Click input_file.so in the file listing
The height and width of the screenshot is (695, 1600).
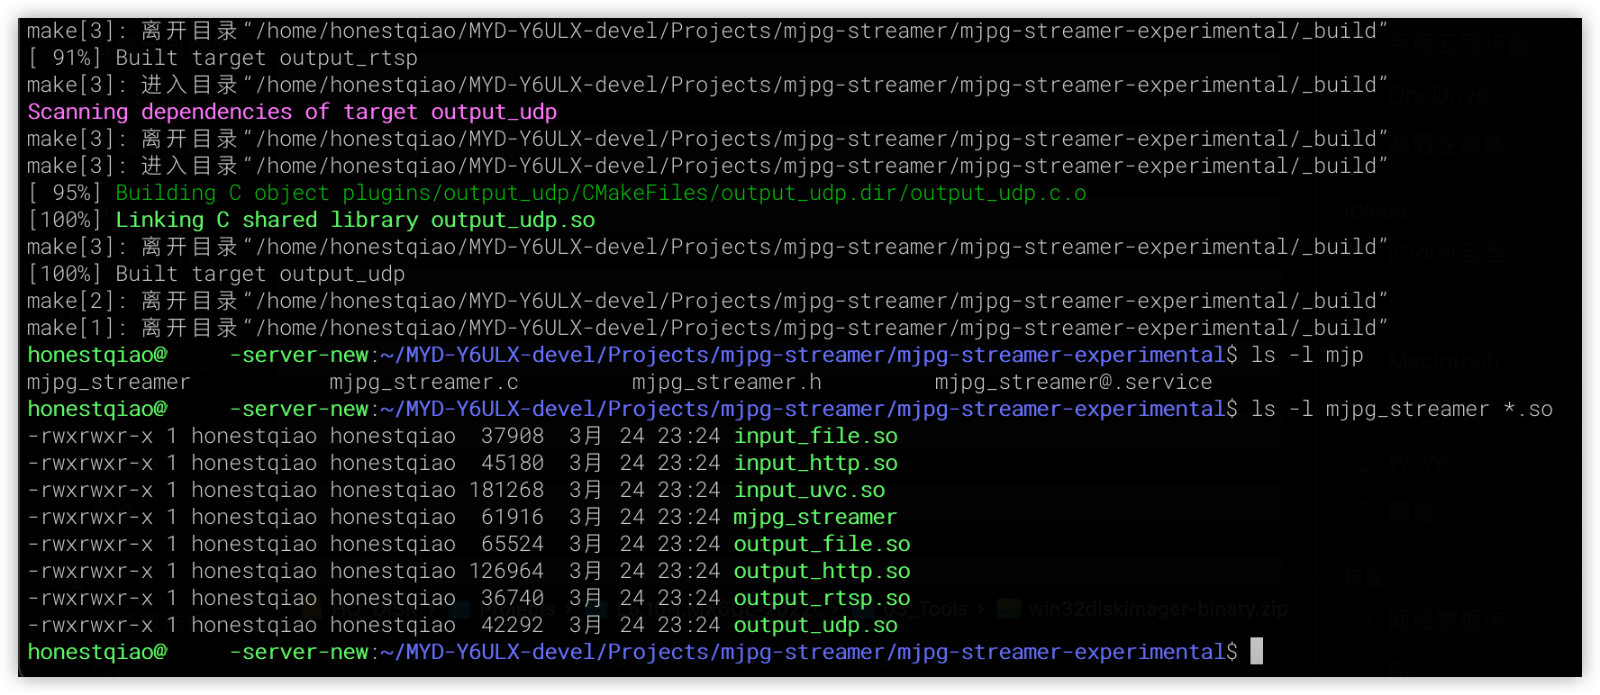point(815,436)
